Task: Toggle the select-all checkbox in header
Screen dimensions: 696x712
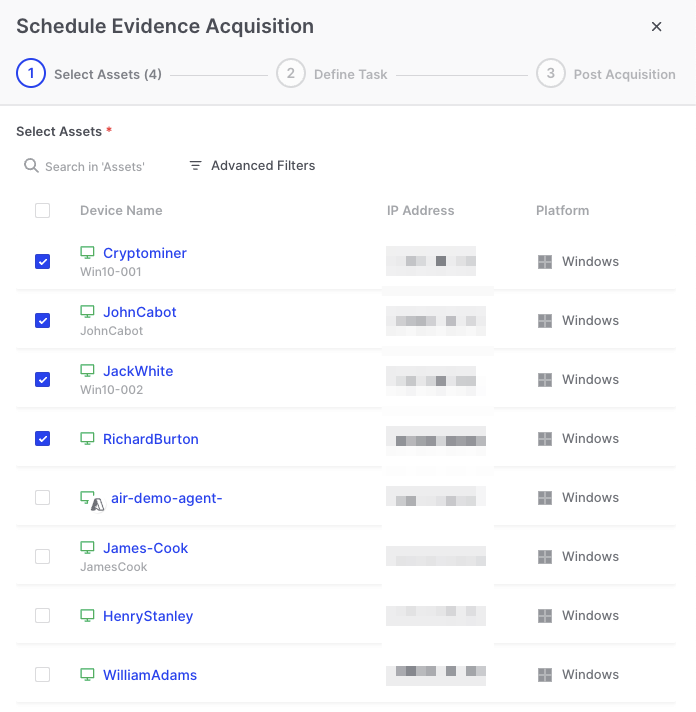Action: coord(42,211)
